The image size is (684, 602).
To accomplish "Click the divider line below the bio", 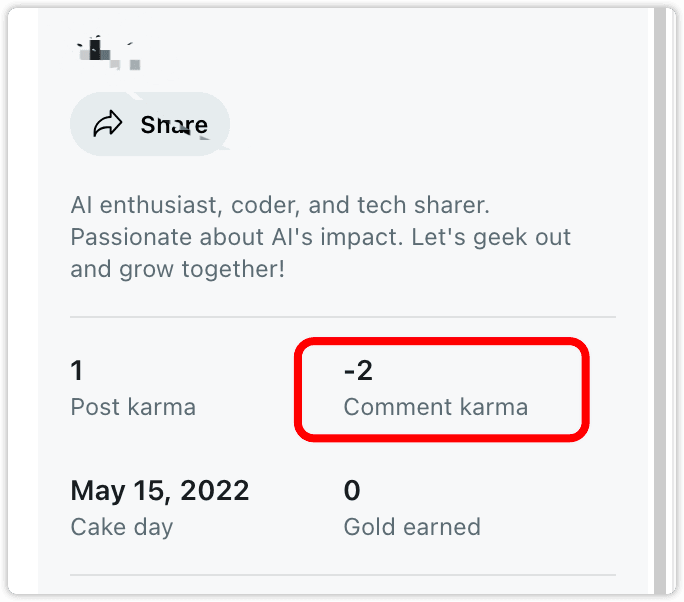I will pyautogui.click(x=342, y=317).
